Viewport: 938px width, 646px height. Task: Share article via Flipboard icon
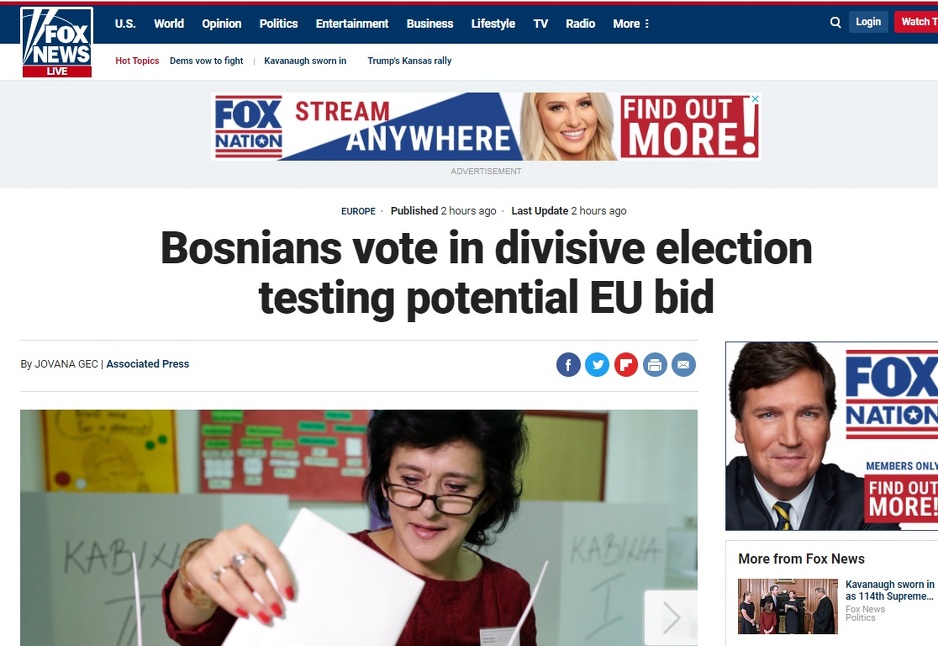click(x=626, y=364)
